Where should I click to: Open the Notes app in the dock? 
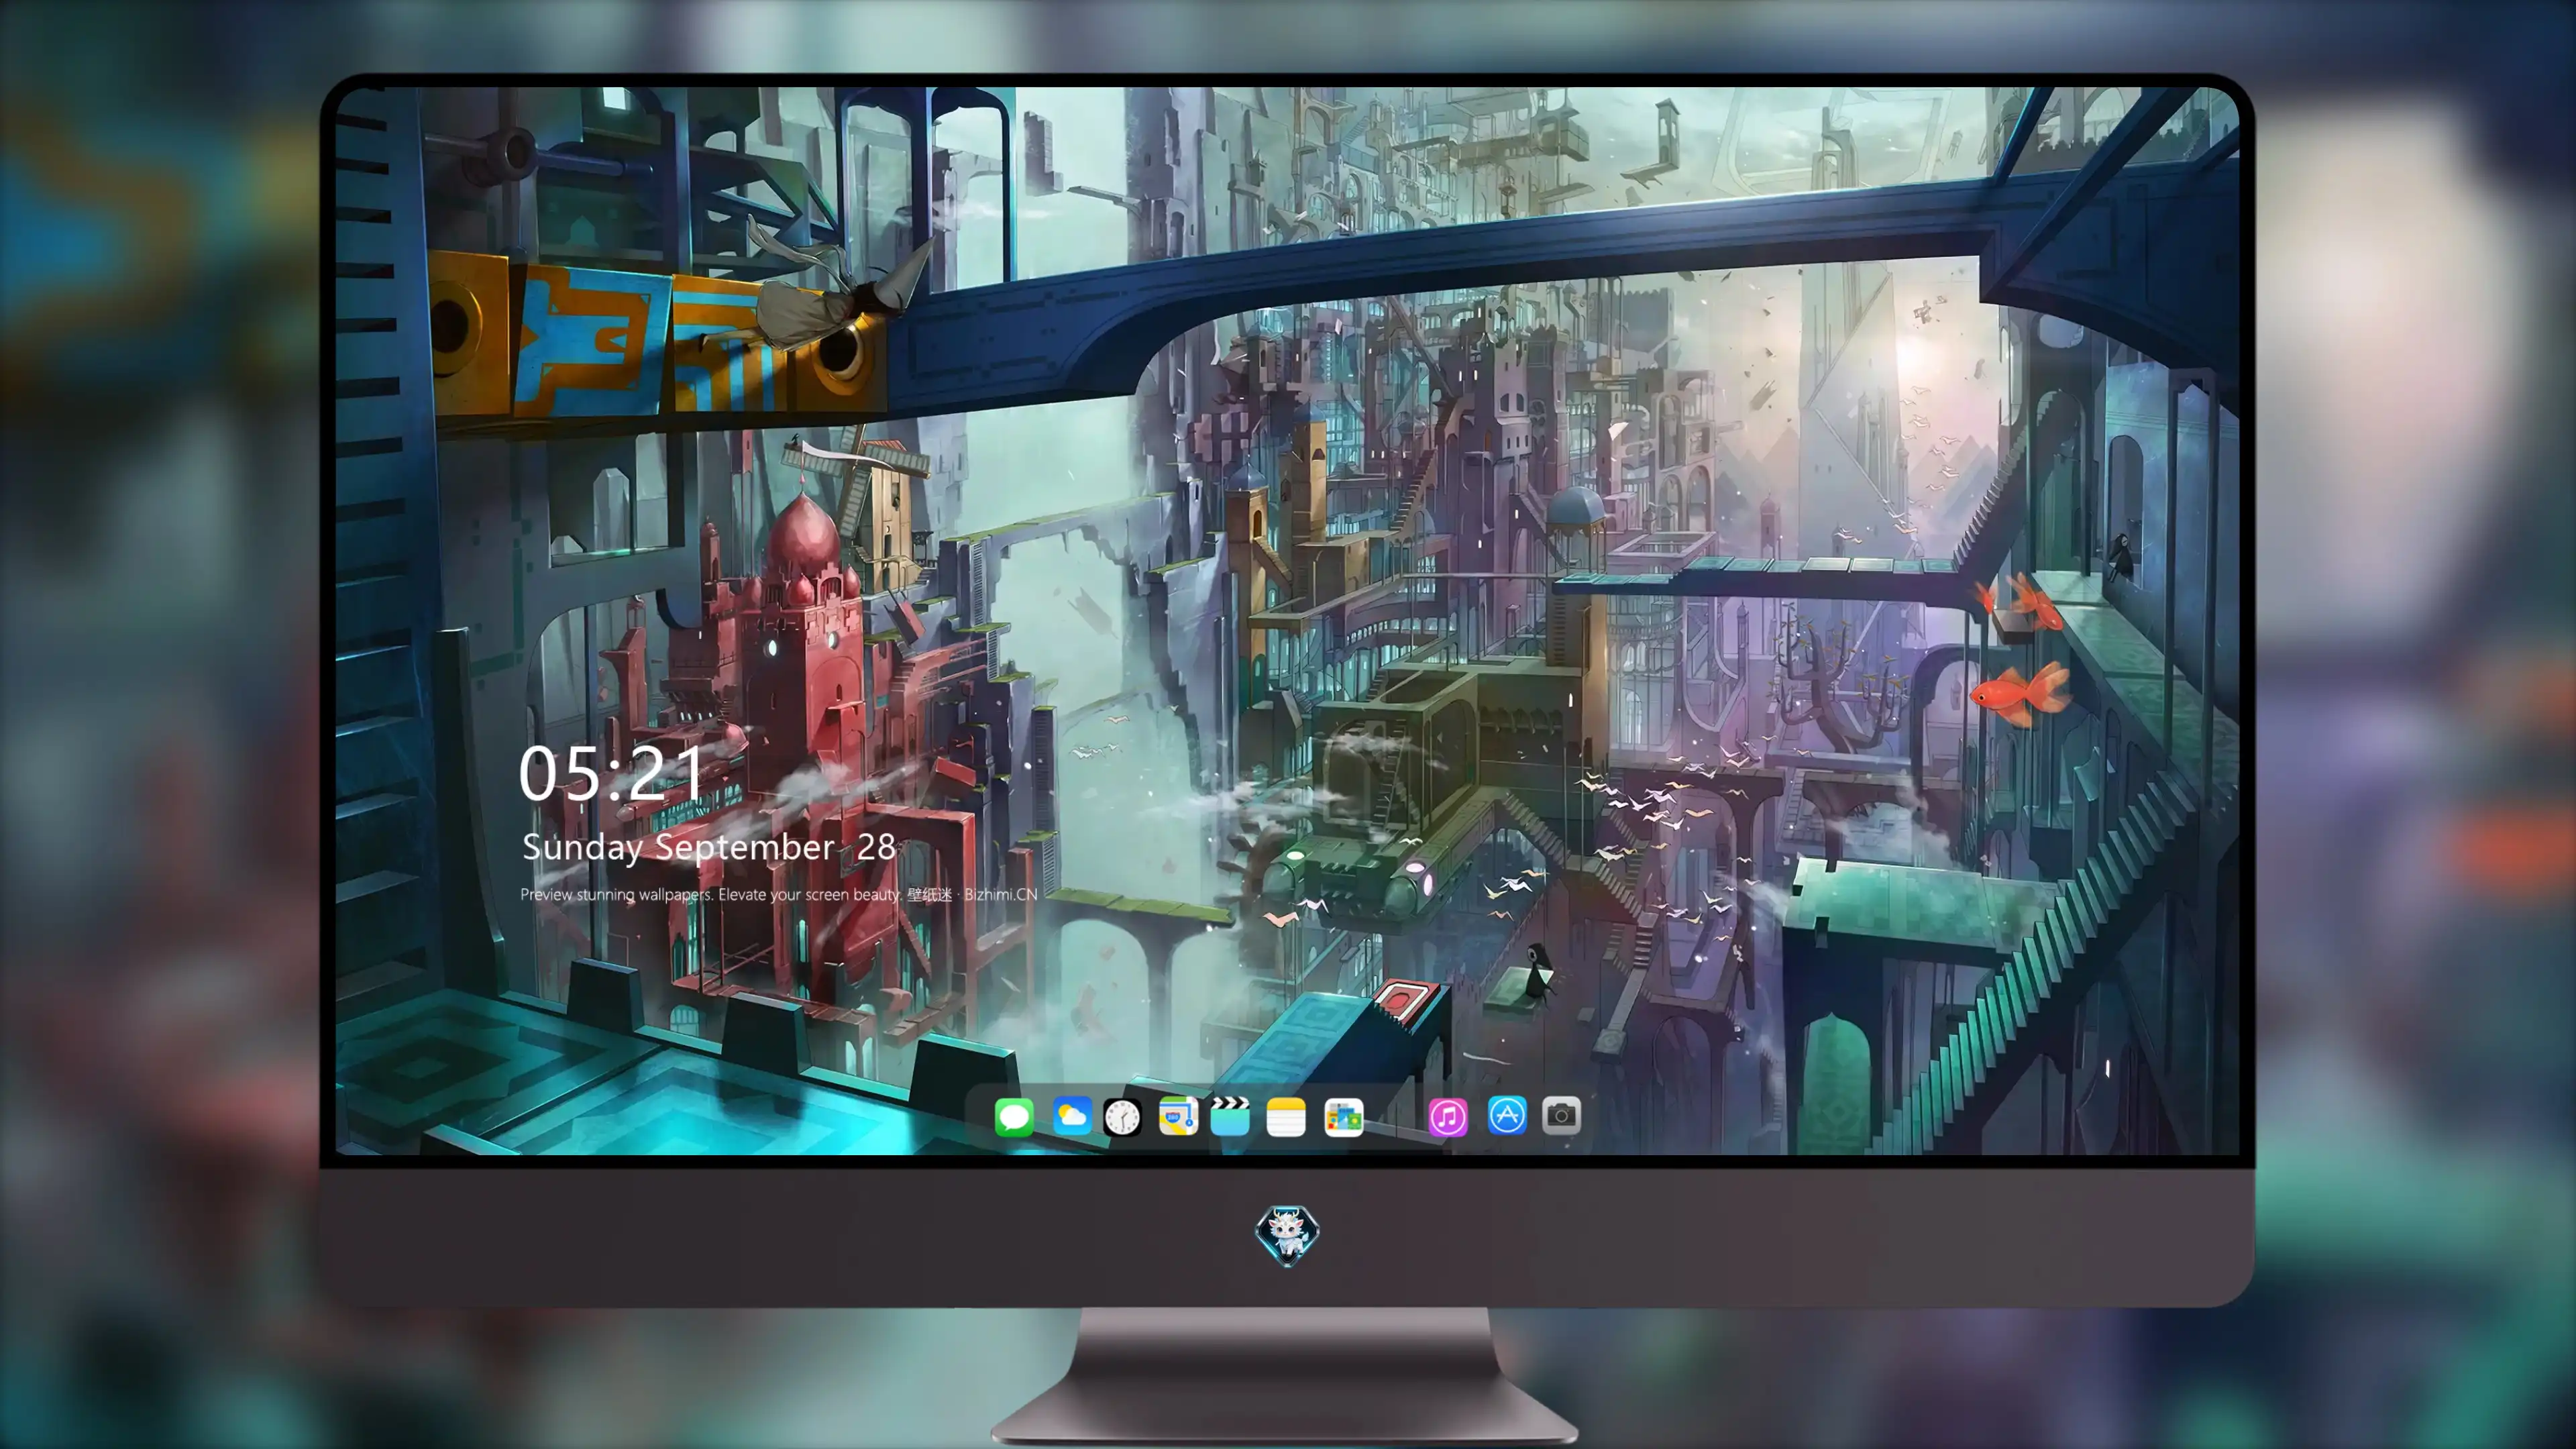click(1286, 1116)
